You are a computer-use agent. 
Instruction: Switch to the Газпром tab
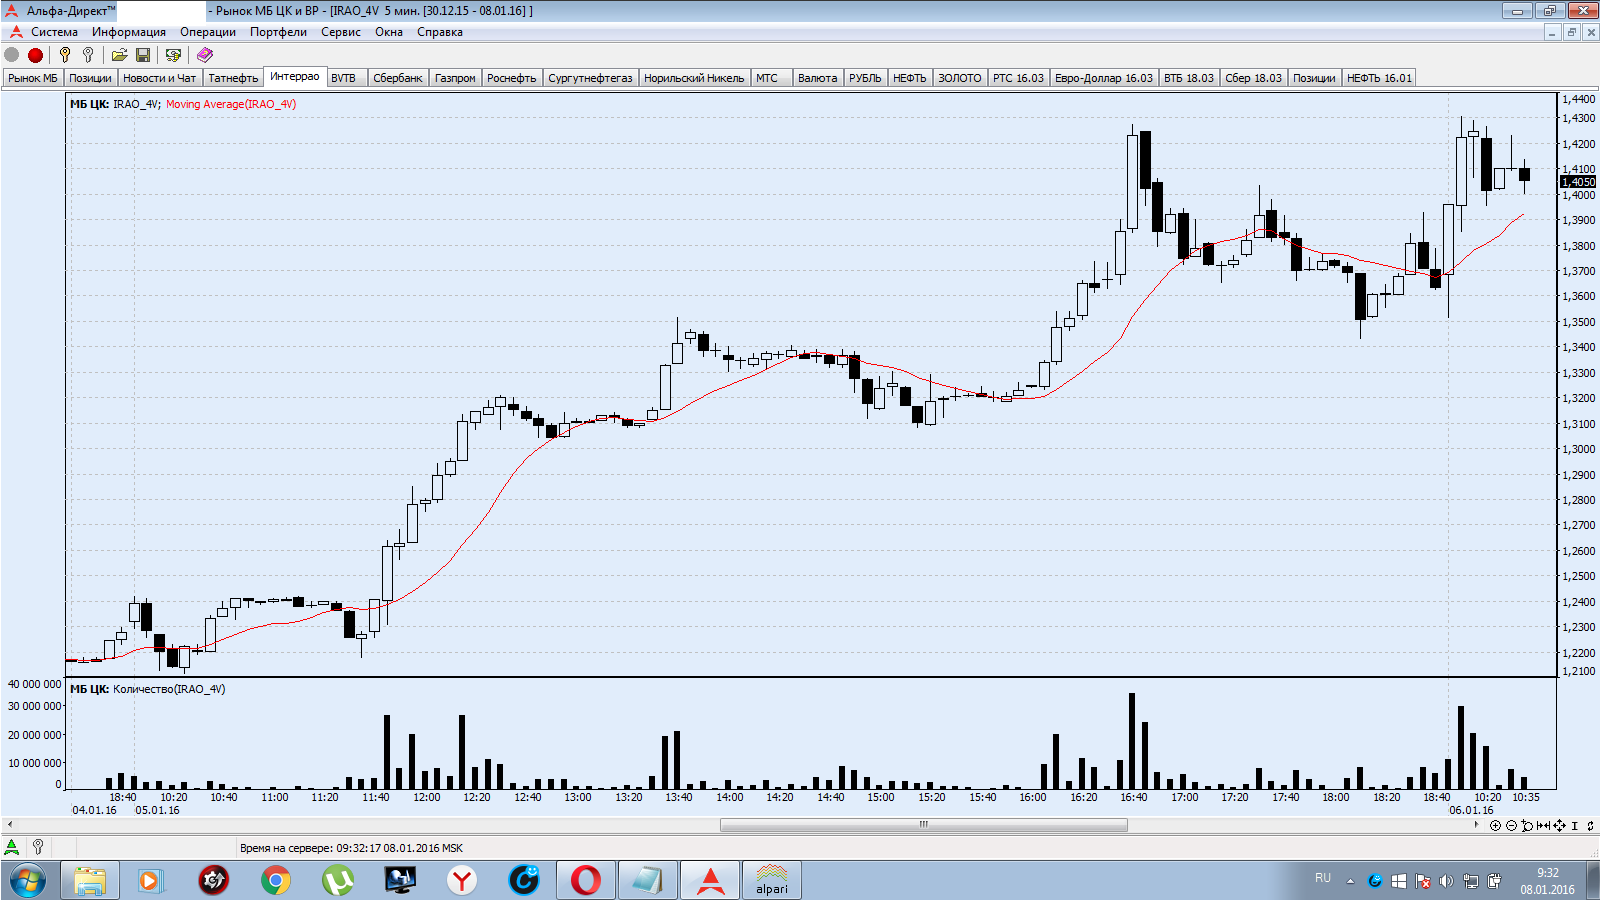click(455, 78)
